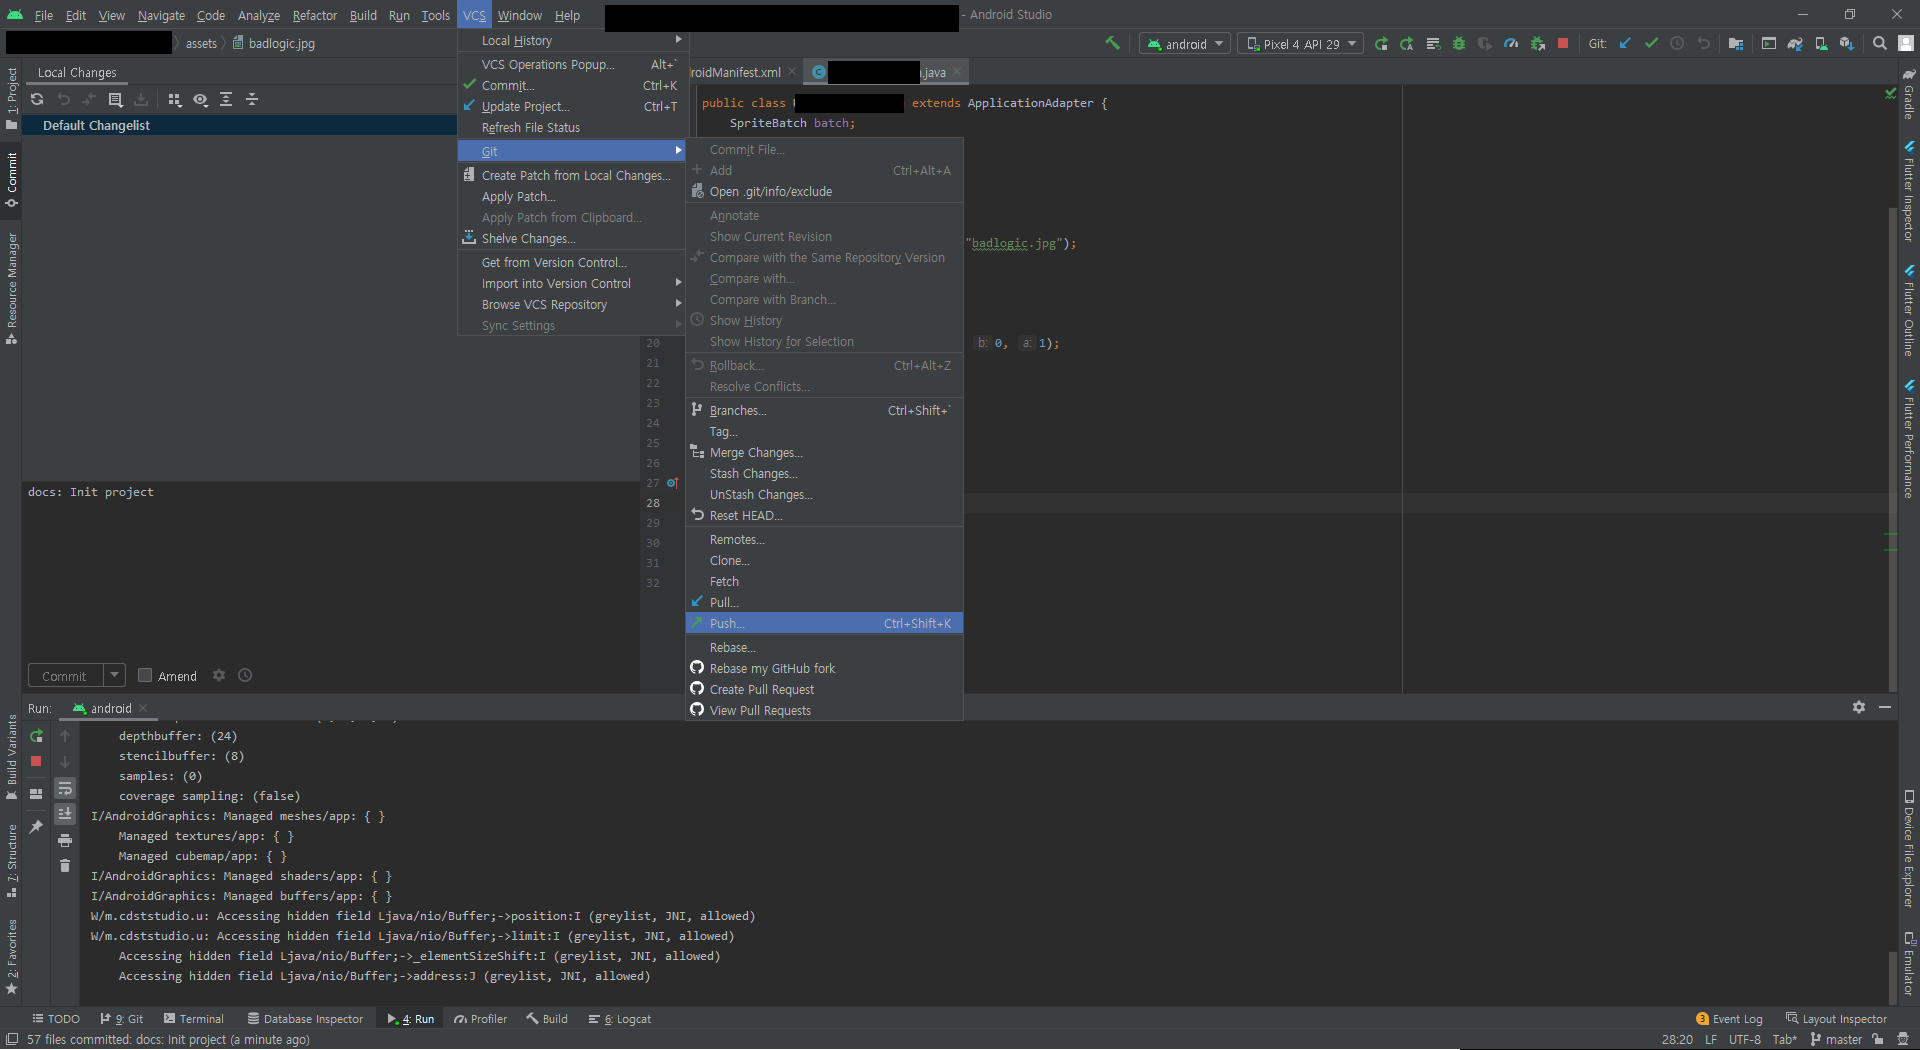Toggle the Soft-Wrap icon in Run console

(x=65, y=788)
